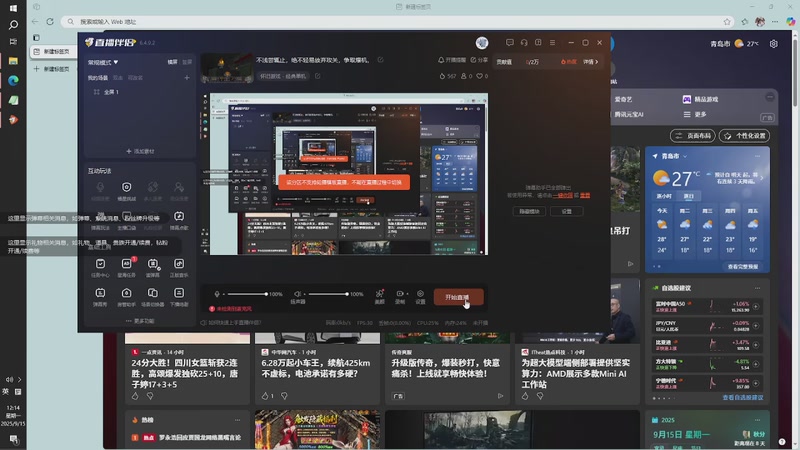The image size is (800, 450).
Task: Open the 弹幕秀 danmaku show tool
Action: click(x=100, y=296)
